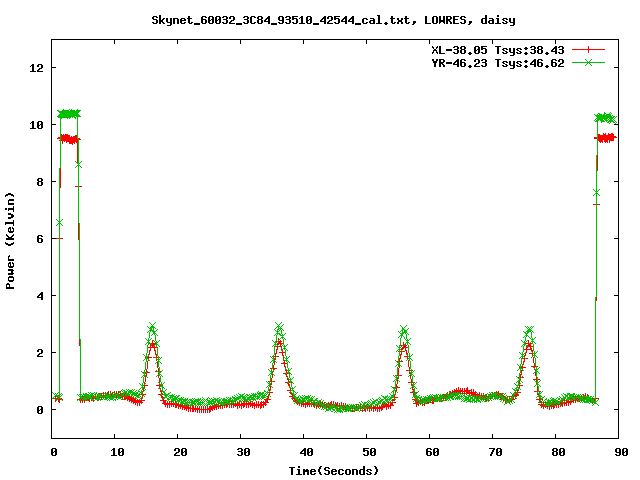Viewport: 640px width, 480px height.
Task: Click the green peak near 76 seconds
Action: pos(529,330)
